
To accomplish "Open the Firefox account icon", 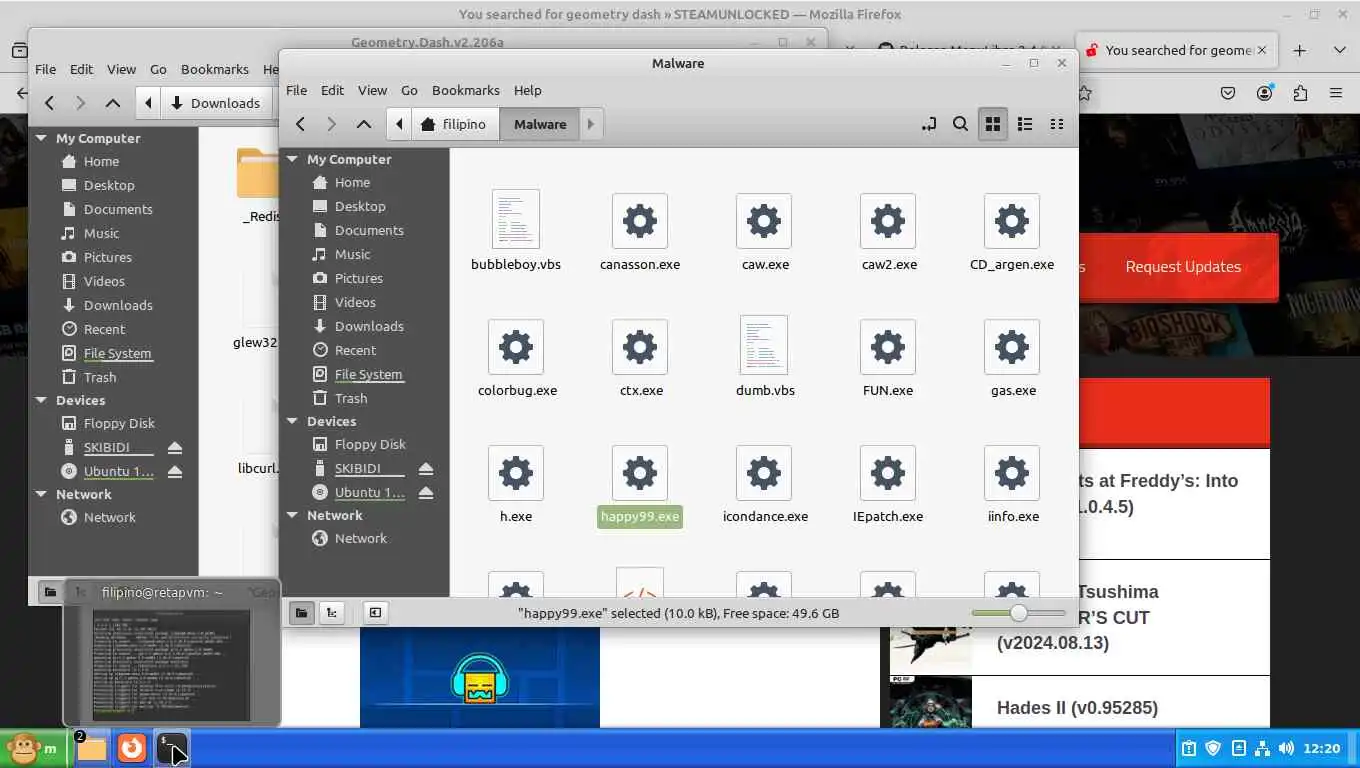I will 1265,93.
